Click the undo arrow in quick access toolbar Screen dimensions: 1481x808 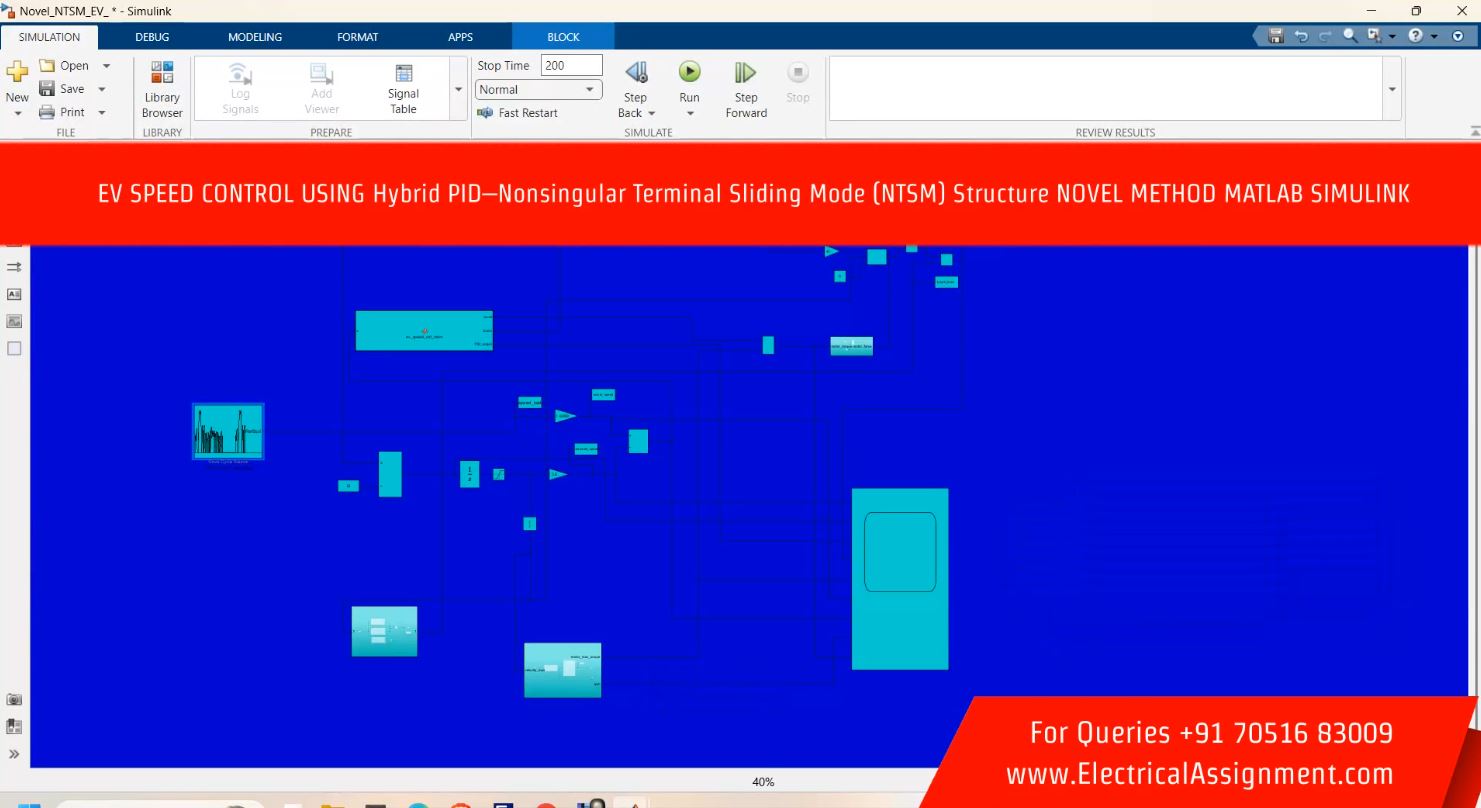pos(1301,36)
